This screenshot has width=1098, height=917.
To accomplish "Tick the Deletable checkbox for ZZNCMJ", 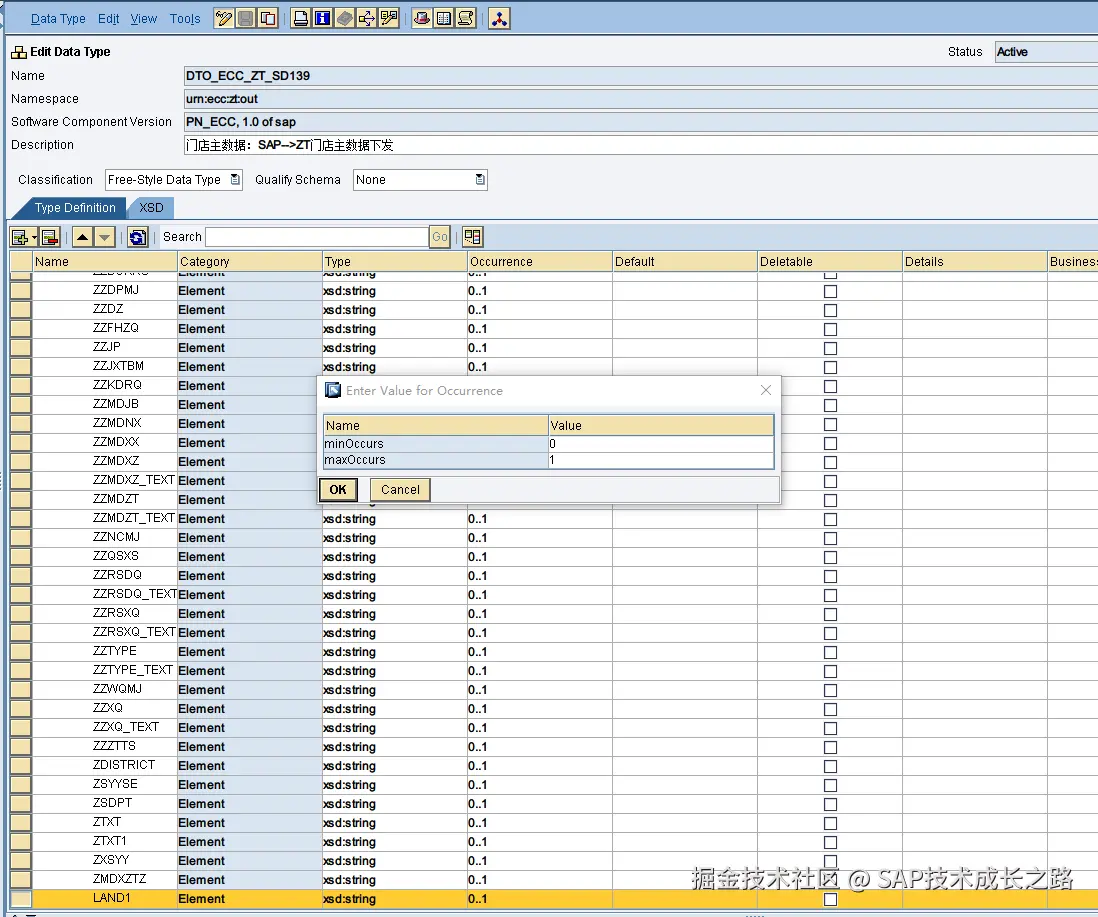I will [x=831, y=538].
